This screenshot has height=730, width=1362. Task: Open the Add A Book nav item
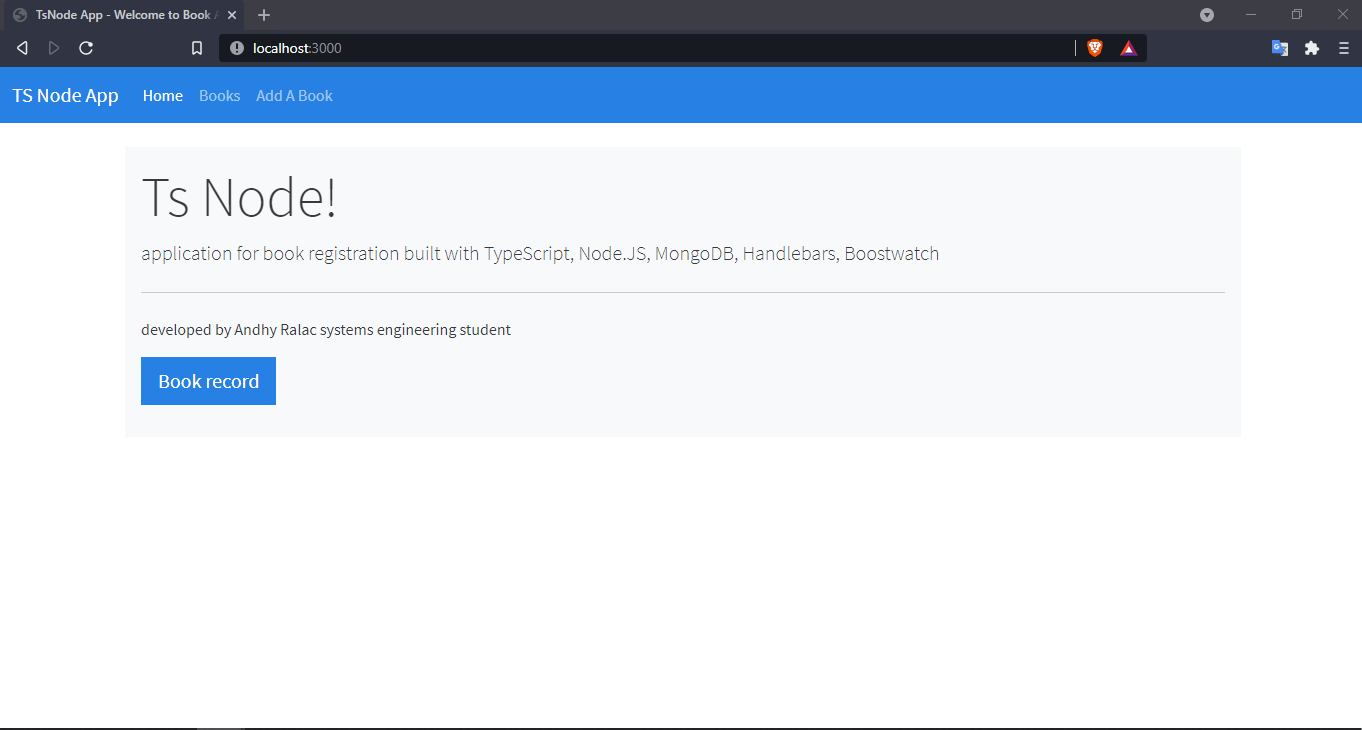294,96
